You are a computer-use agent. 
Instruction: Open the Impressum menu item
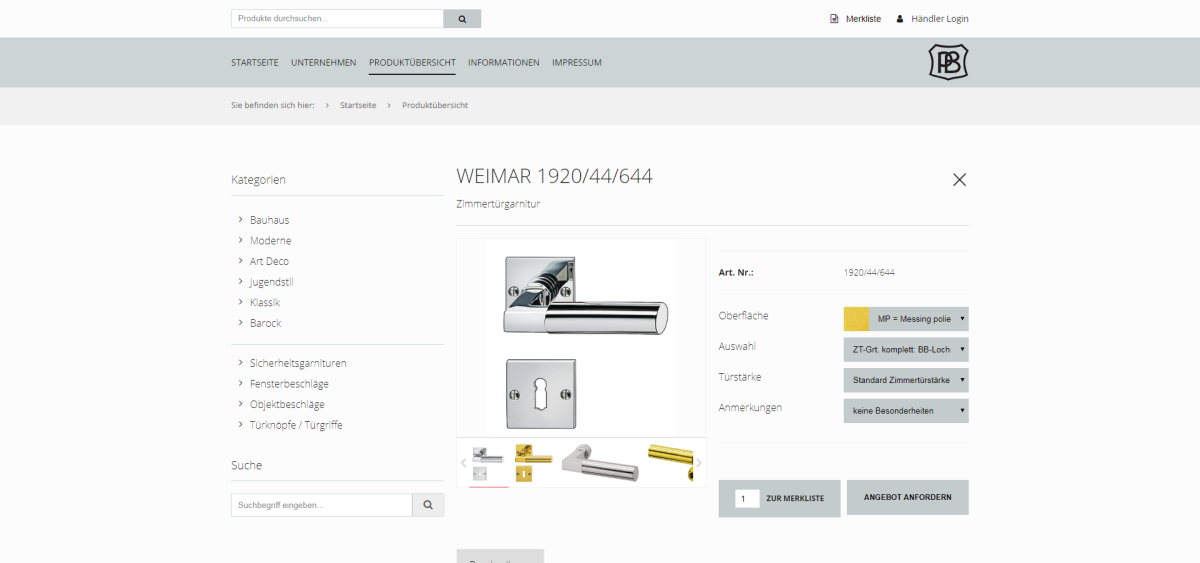(577, 62)
